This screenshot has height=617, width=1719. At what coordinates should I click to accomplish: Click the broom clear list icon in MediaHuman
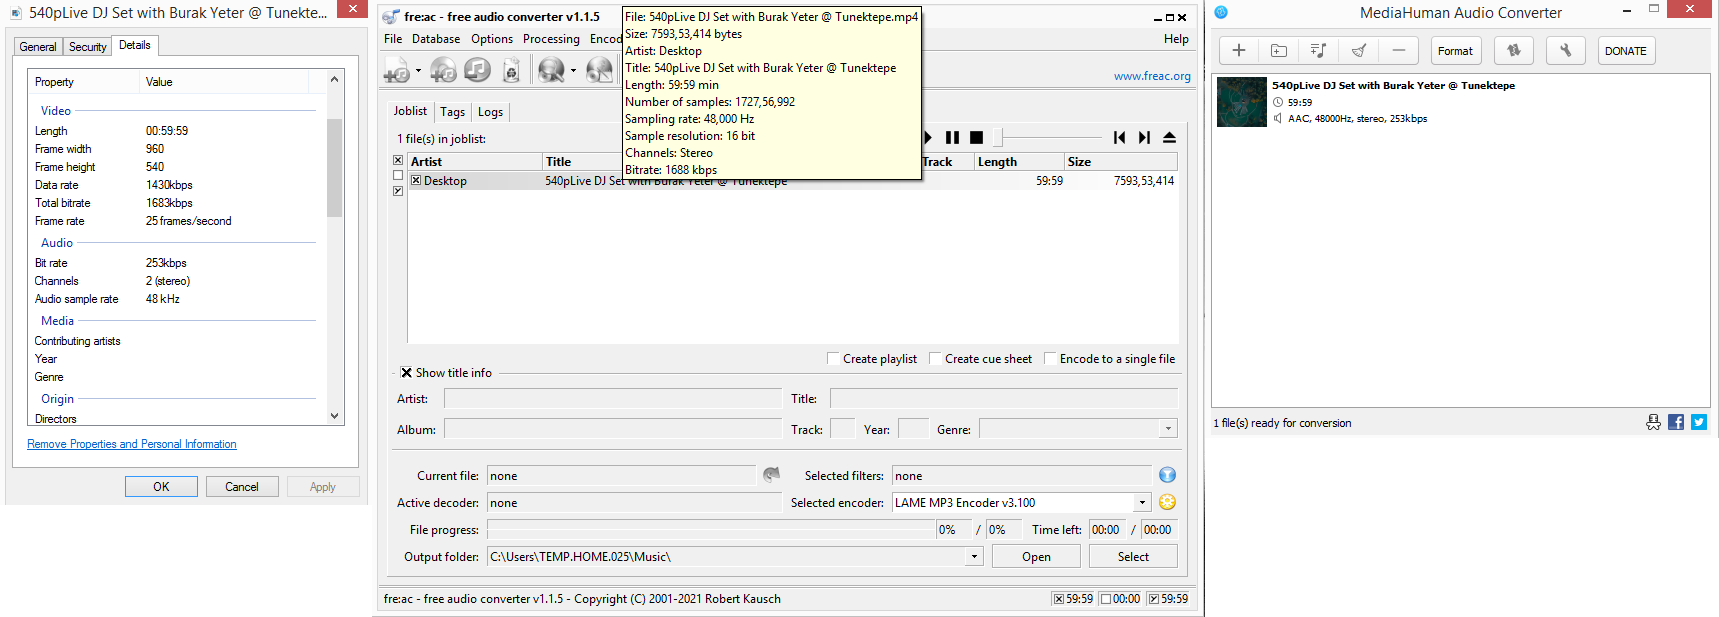coord(1359,51)
